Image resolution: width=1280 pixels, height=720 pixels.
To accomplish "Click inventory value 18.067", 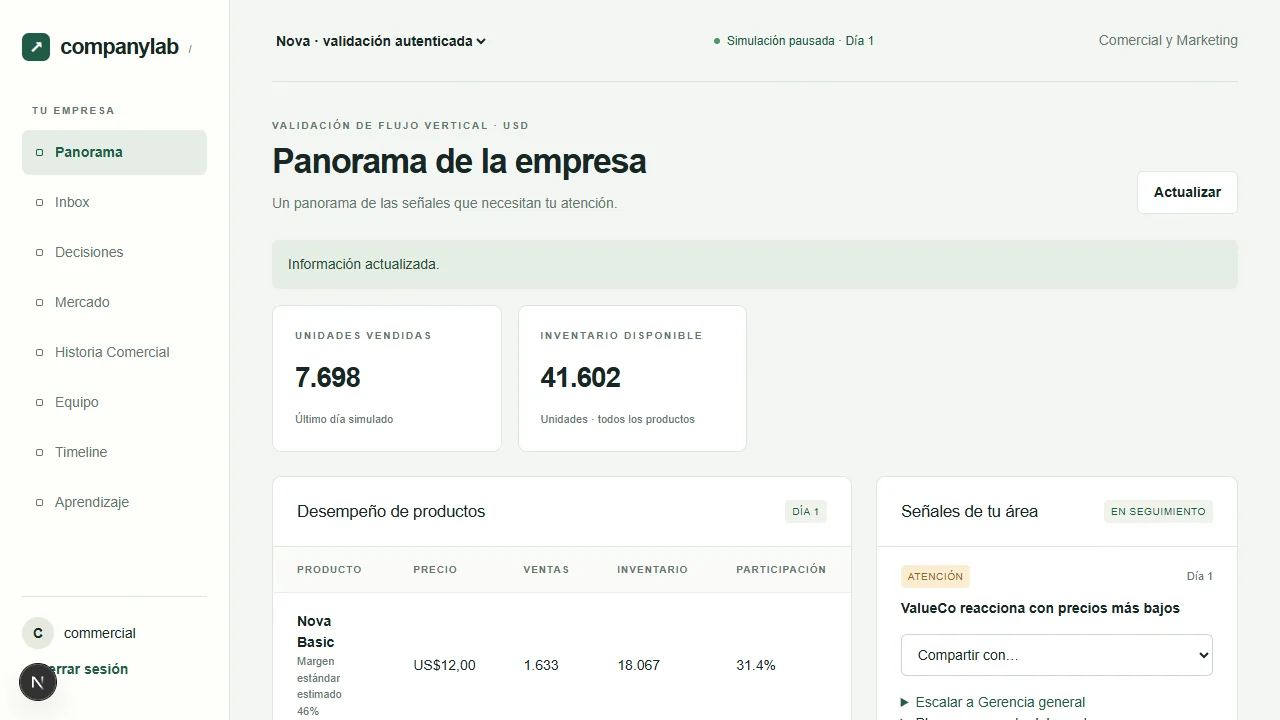I will (x=638, y=665).
